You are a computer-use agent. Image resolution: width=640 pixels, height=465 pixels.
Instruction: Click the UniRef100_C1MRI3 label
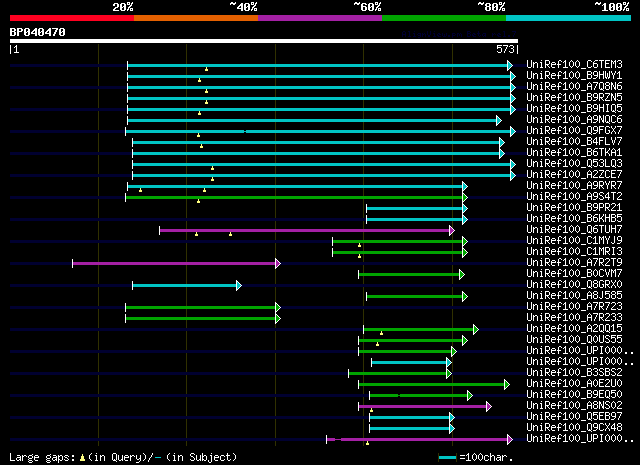pyautogui.click(x=574, y=252)
